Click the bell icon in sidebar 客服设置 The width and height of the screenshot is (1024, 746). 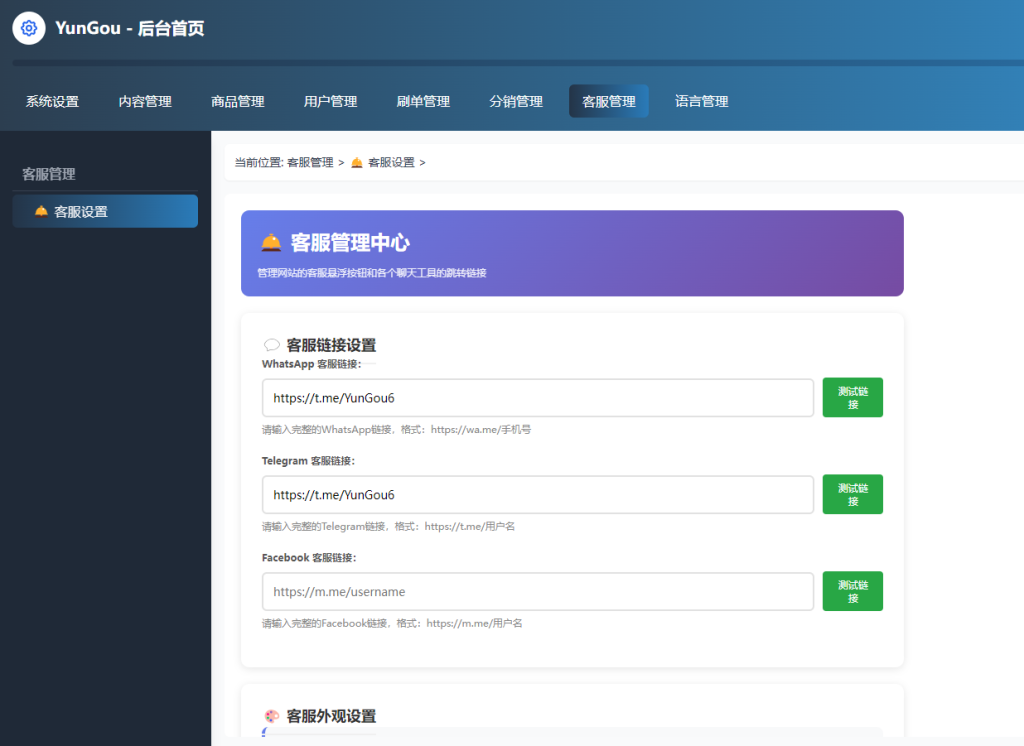[x=41, y=211]
